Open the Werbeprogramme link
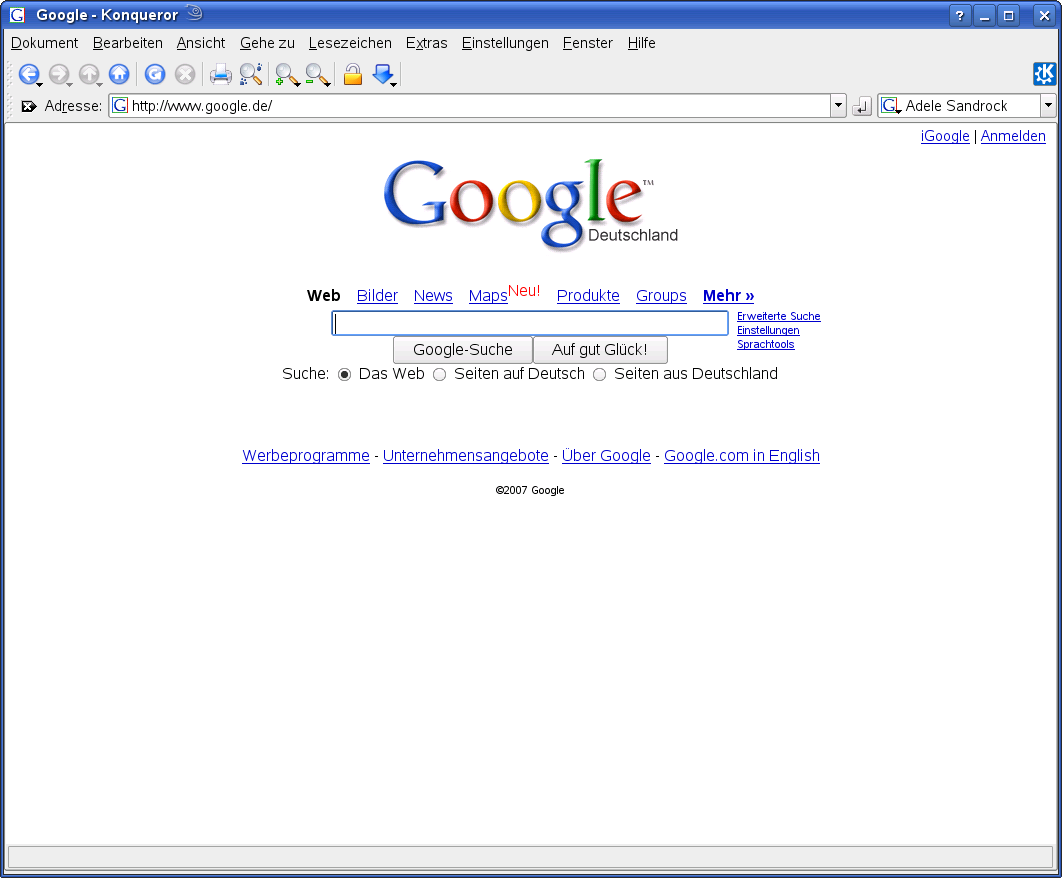Image resolution: width=1062 pixels, height=878 pixels. 306,456
